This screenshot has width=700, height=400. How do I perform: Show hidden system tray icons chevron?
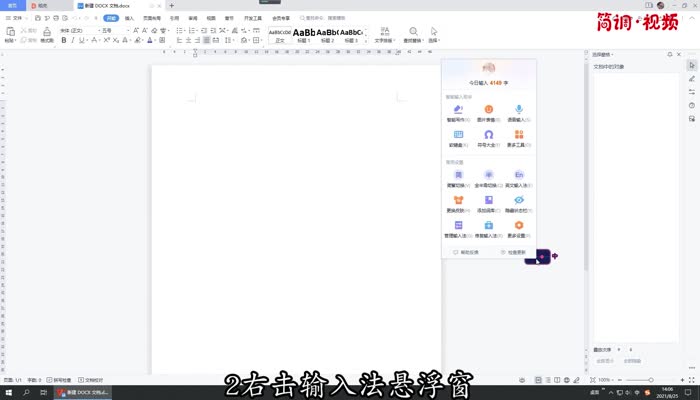(x=611, y=392)
